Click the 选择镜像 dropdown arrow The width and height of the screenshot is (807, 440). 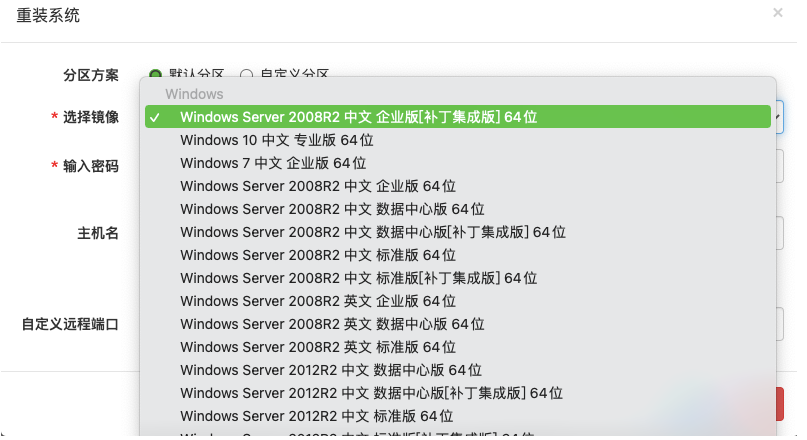click(x=777, y=117)
